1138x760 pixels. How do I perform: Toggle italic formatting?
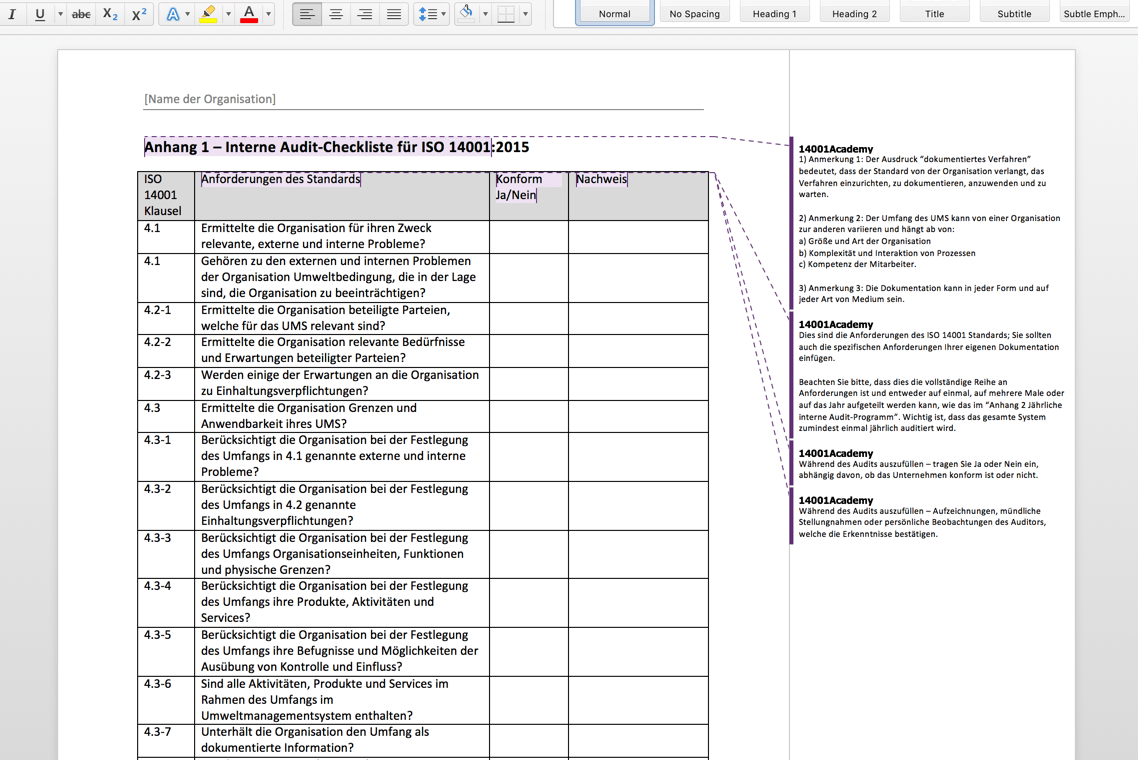coord(12,14)
